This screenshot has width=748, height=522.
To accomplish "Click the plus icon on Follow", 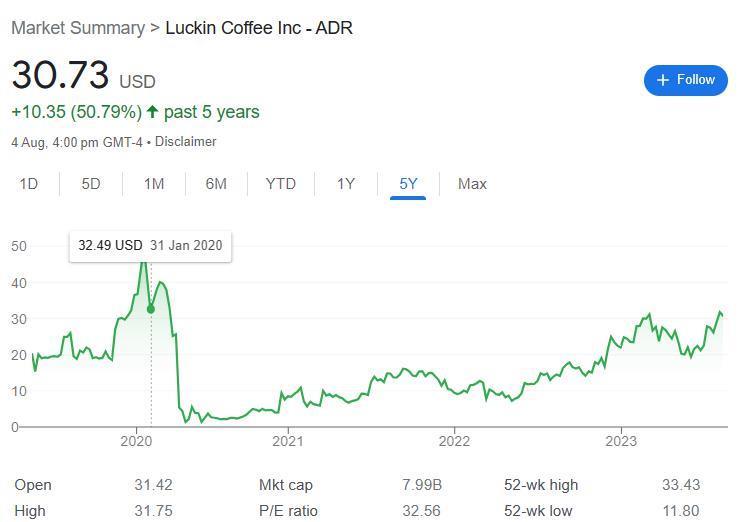I will [662, 80].
